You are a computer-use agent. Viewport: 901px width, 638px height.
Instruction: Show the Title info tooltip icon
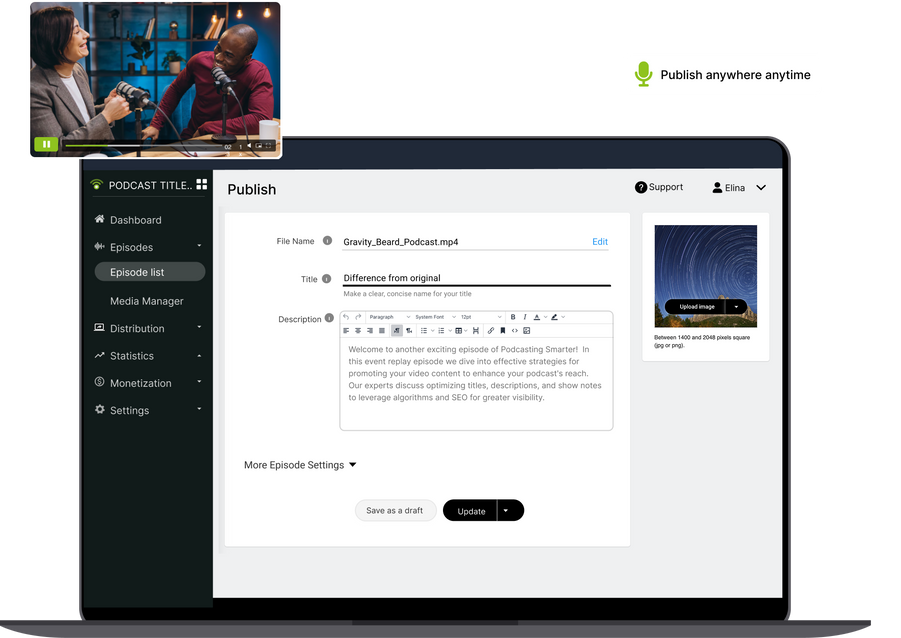[326, 279]
